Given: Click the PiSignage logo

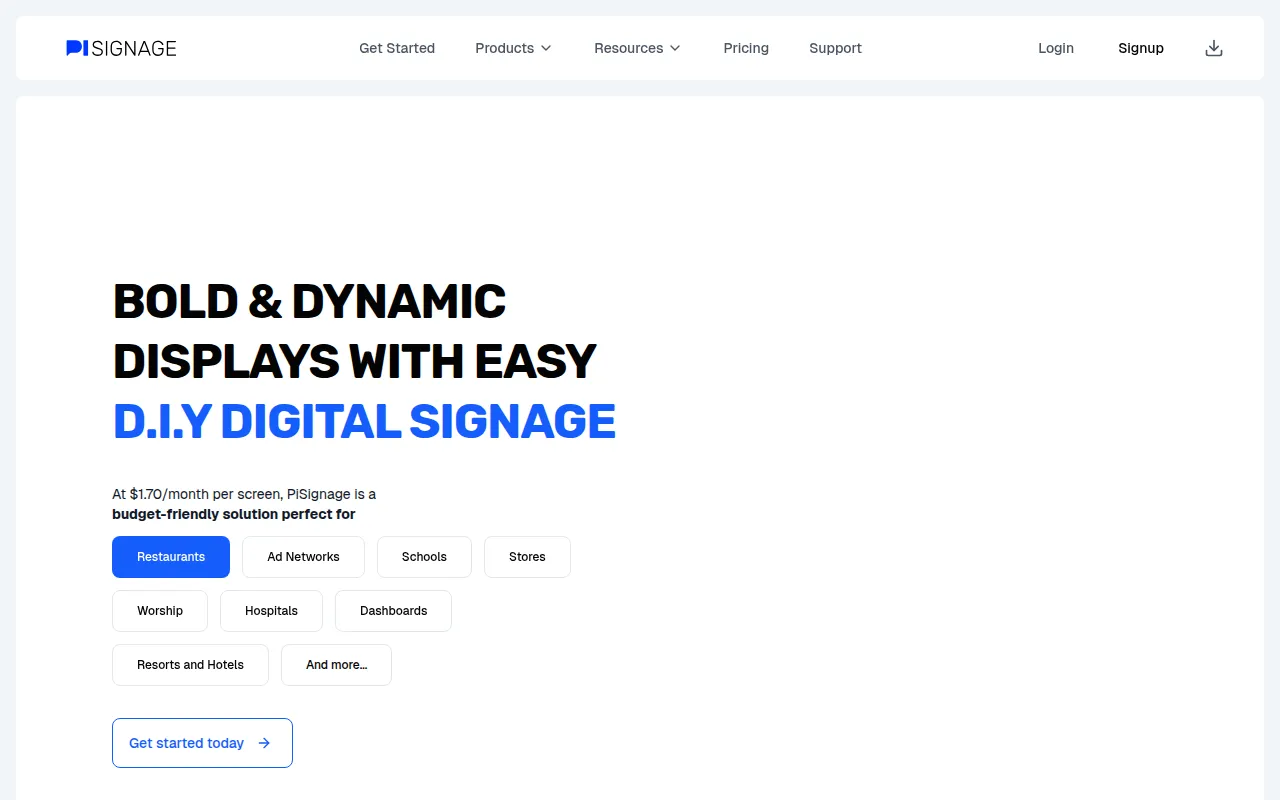Looking at the screenshot, I should (x=121, y=48).
